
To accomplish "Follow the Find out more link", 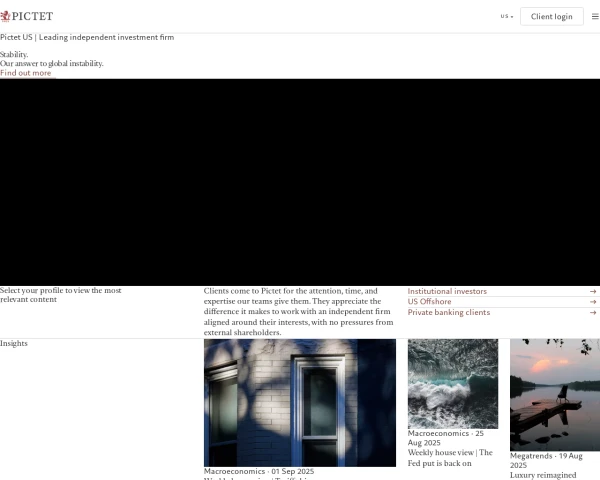I will [26, 73].
